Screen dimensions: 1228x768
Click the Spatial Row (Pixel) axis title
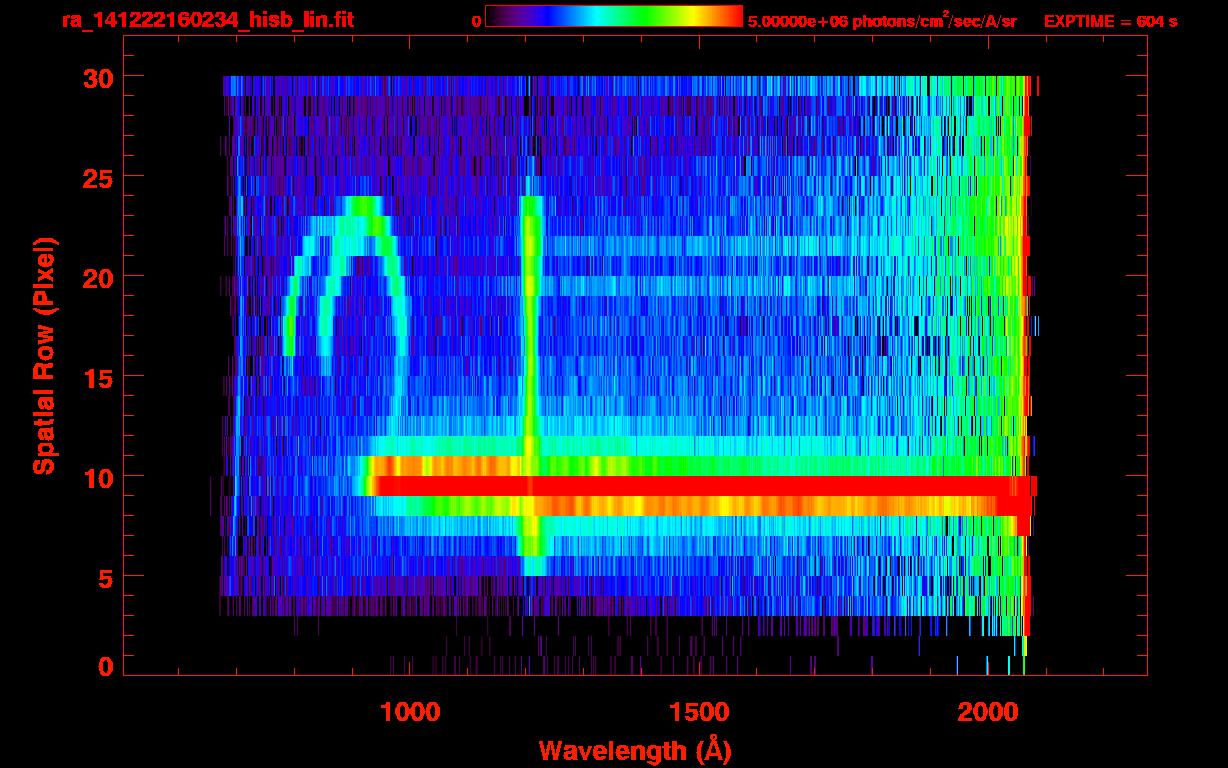pyautogui.click(x=43, y=356)
